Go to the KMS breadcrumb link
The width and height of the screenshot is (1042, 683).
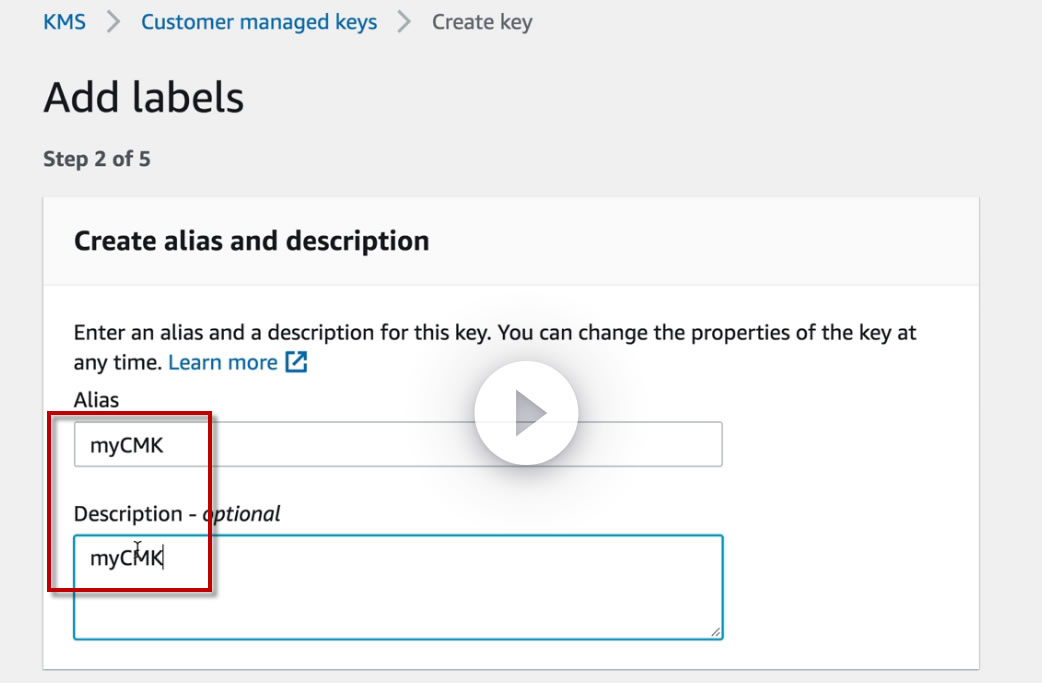[64, 22]
